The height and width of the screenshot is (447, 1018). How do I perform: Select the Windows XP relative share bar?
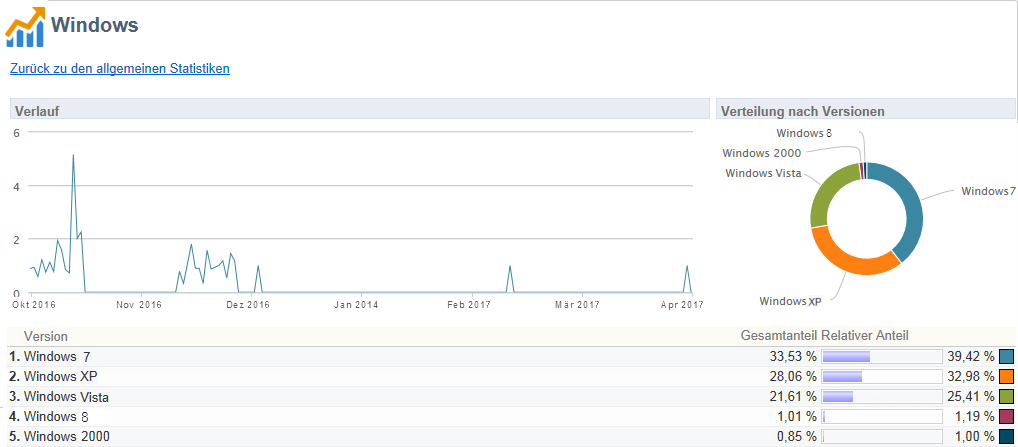tap(882, 376)
